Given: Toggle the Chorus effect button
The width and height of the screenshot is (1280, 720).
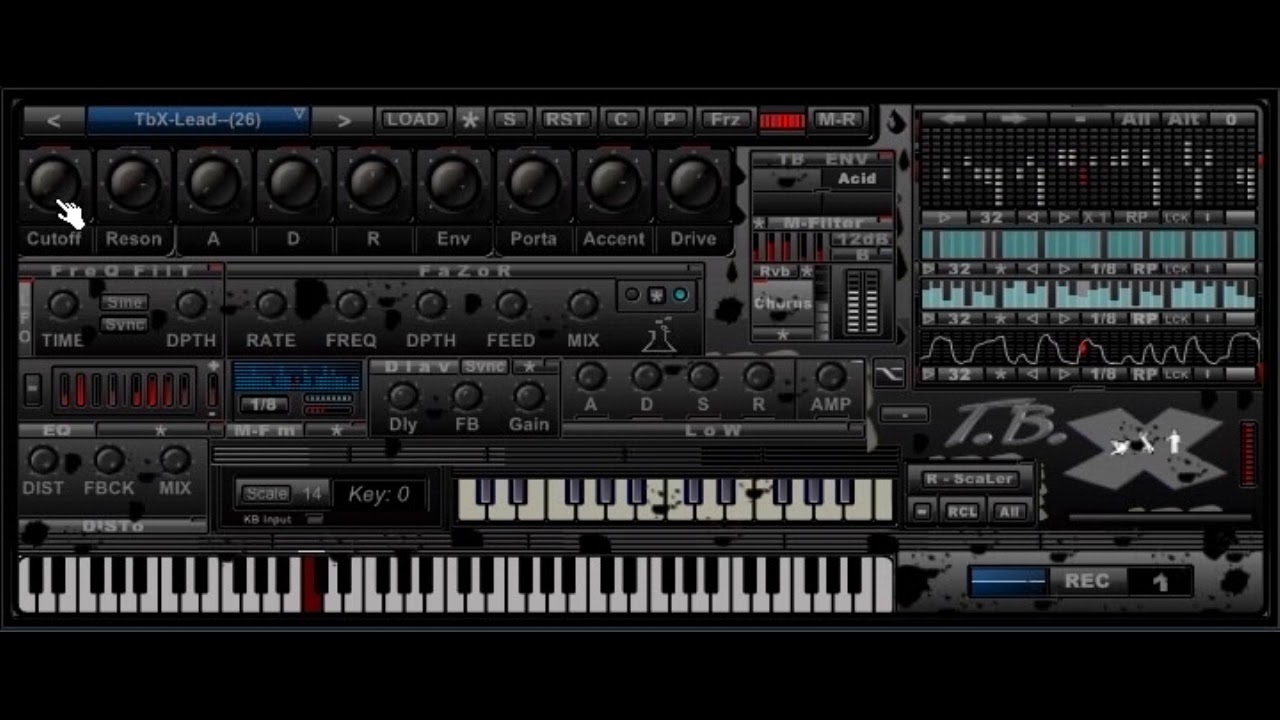Looking at the screenshot, I should click(x=783, y=303).
